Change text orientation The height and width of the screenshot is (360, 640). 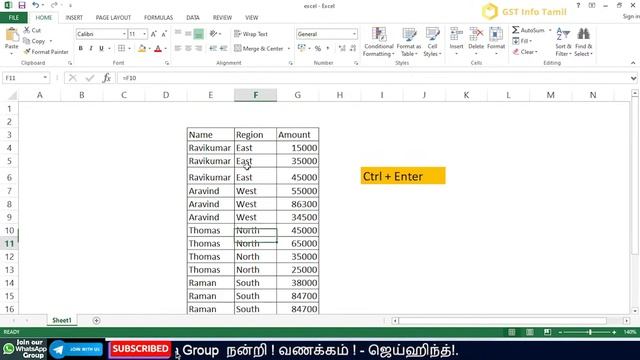point(213,34)
